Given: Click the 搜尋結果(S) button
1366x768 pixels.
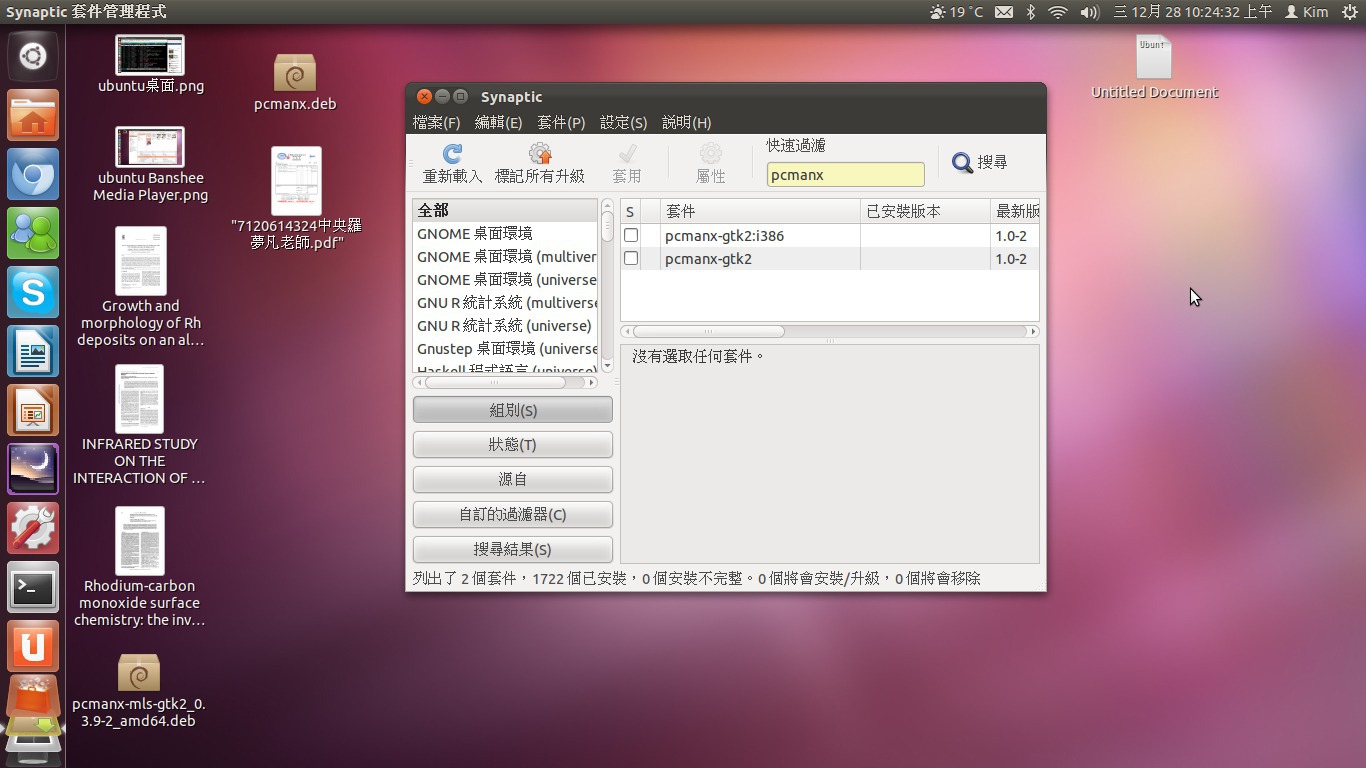Looking at the screenshot, I should tap(513, 549).
